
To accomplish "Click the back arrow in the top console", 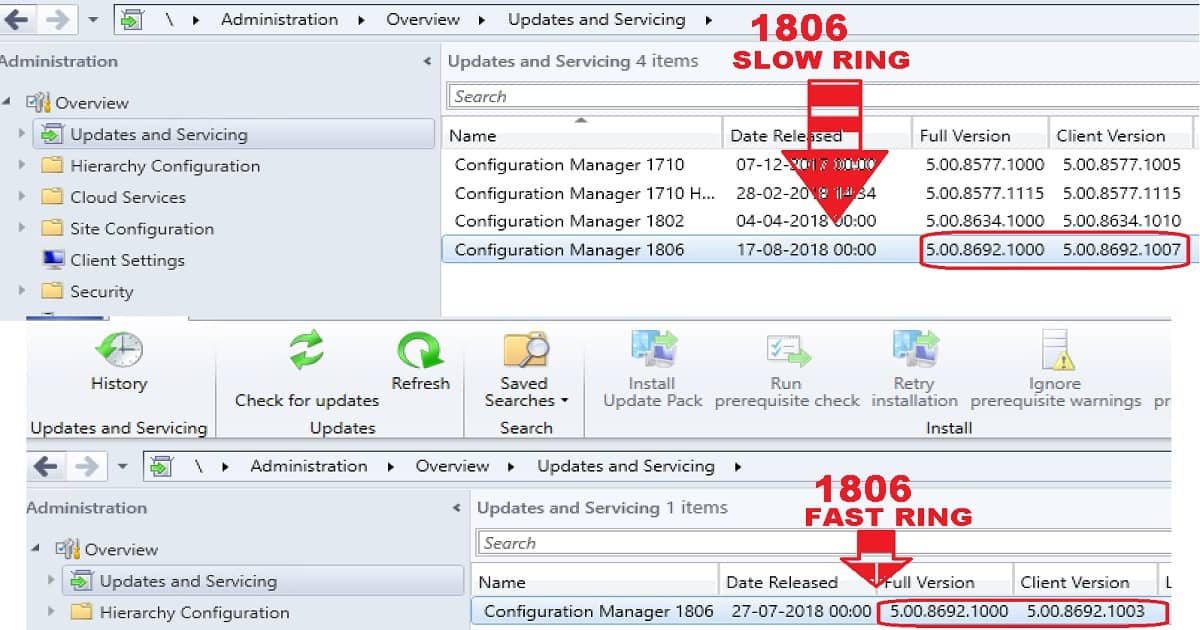I will tap(16, 20).
